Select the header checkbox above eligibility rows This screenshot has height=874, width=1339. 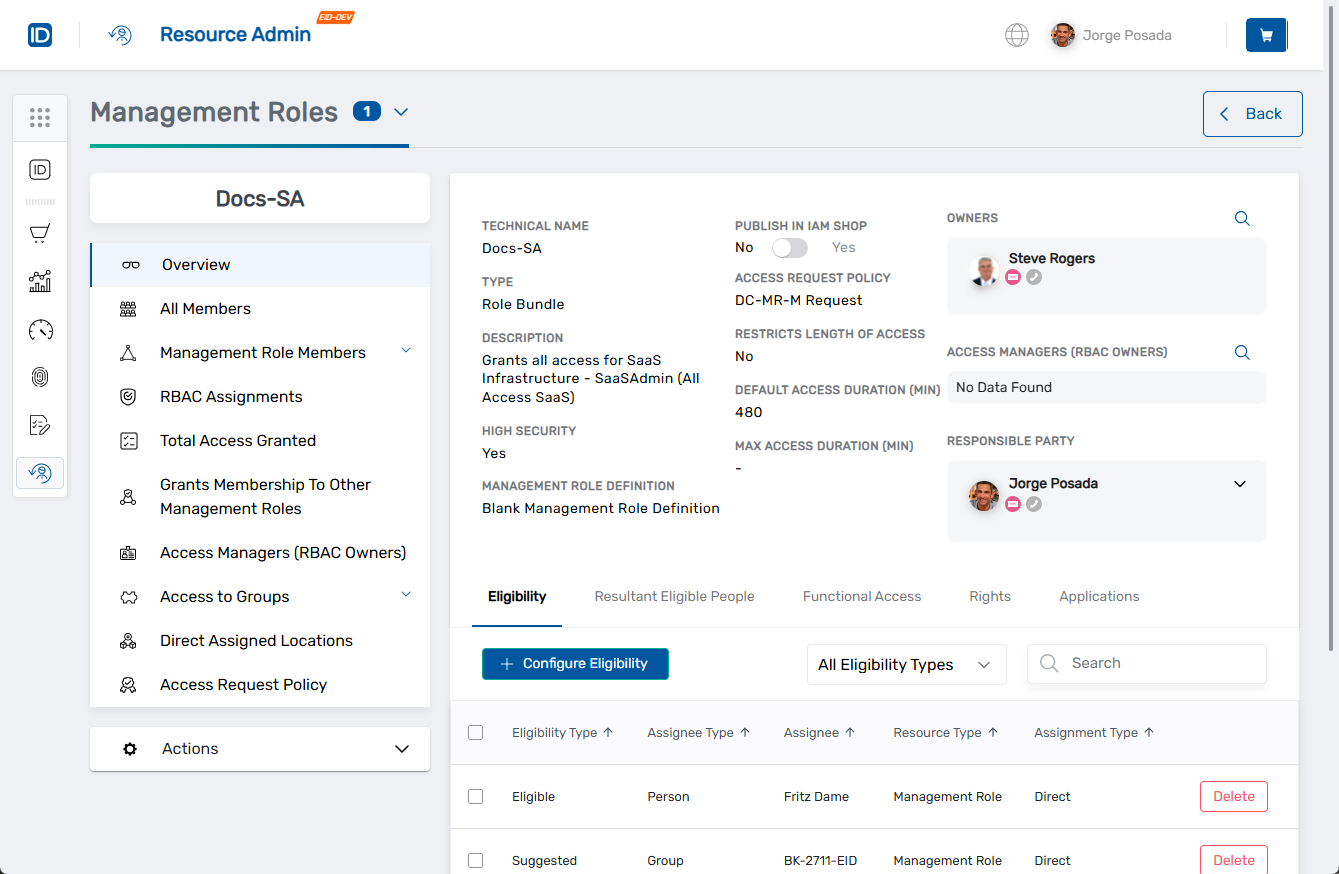coord(475,732)
